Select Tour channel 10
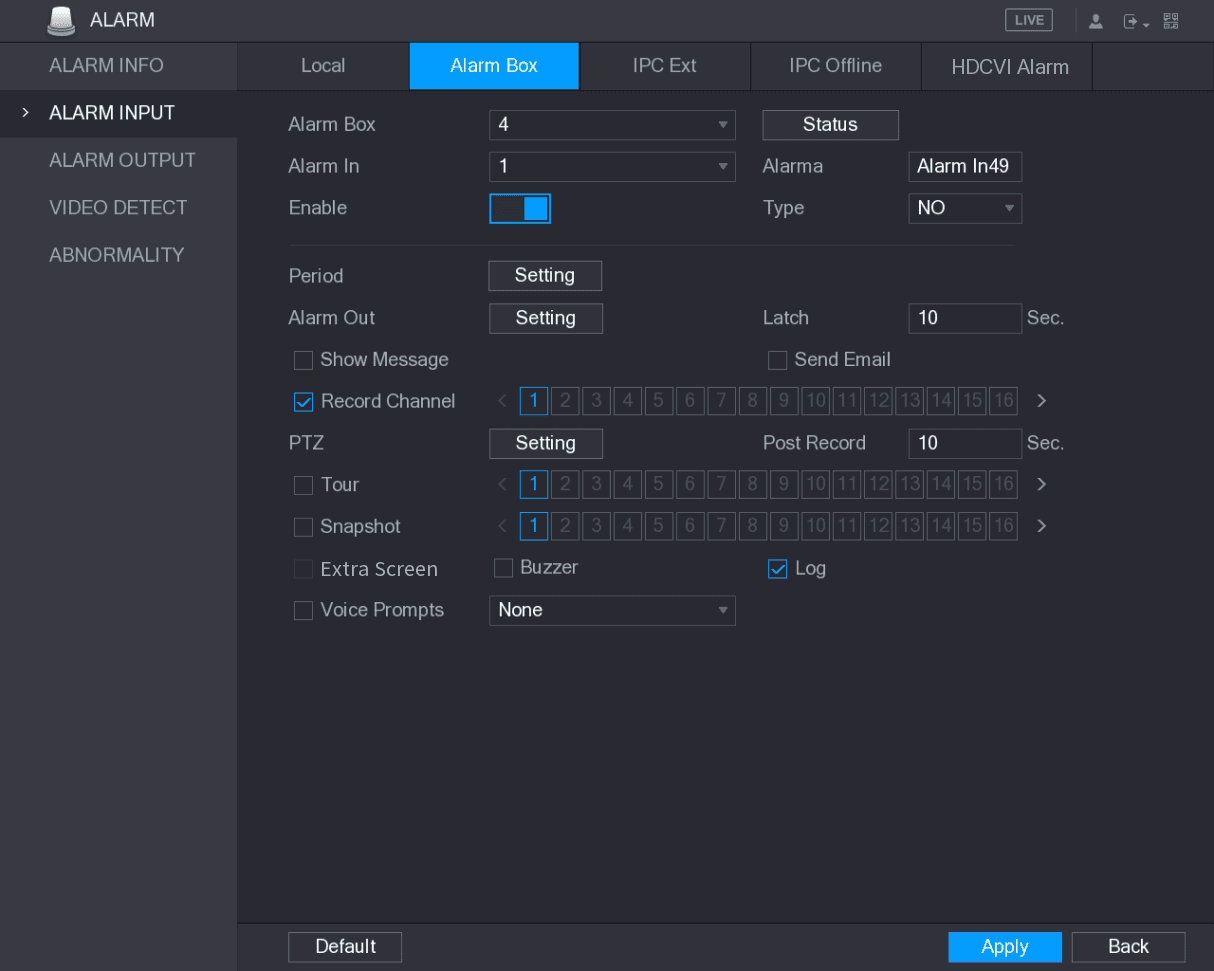This screenshot has width=1214, height=971. point(815,485)
